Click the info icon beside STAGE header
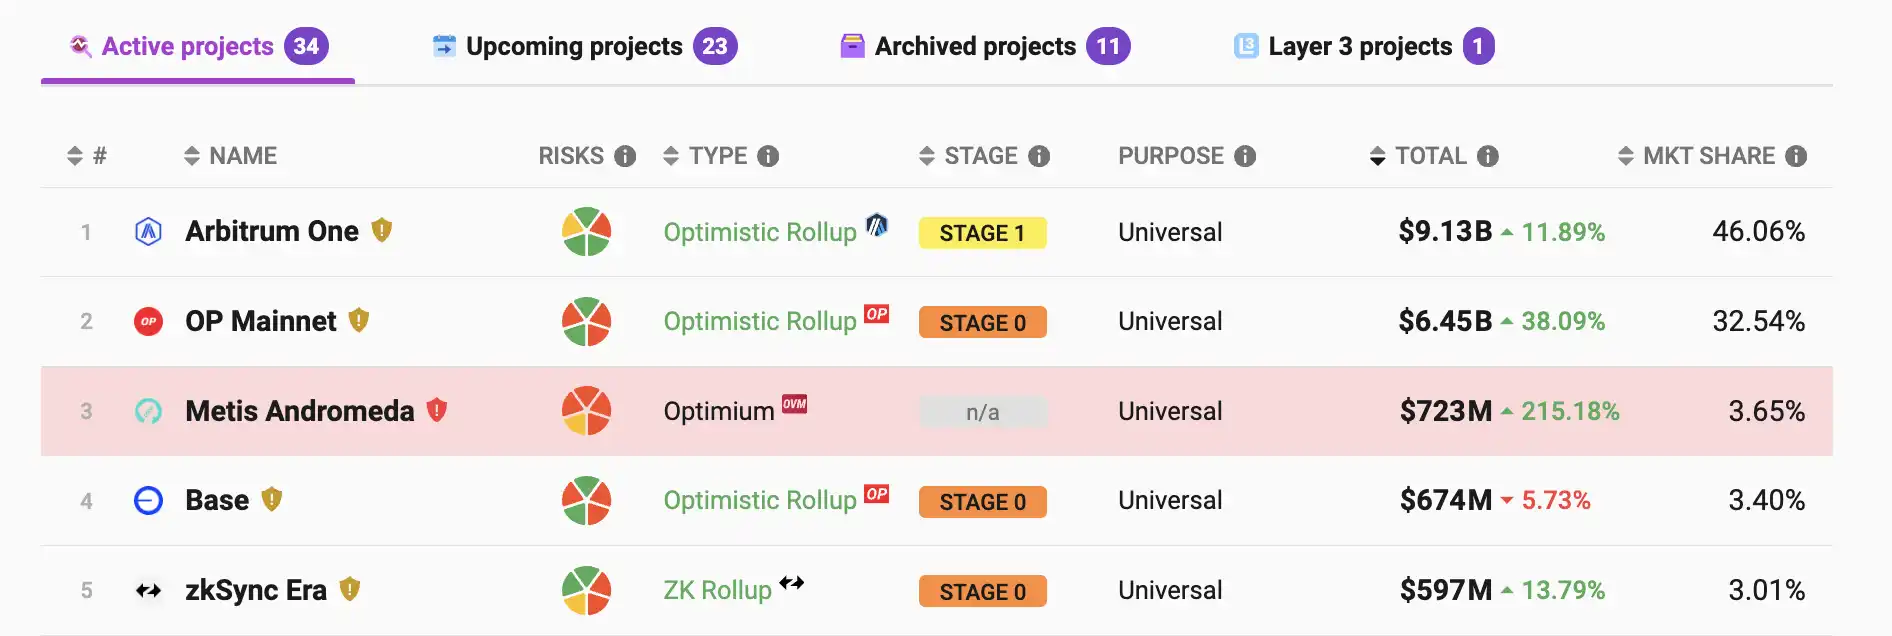Image resolution: width=1892 pixels, height=636 pixels. point(1039,156)
